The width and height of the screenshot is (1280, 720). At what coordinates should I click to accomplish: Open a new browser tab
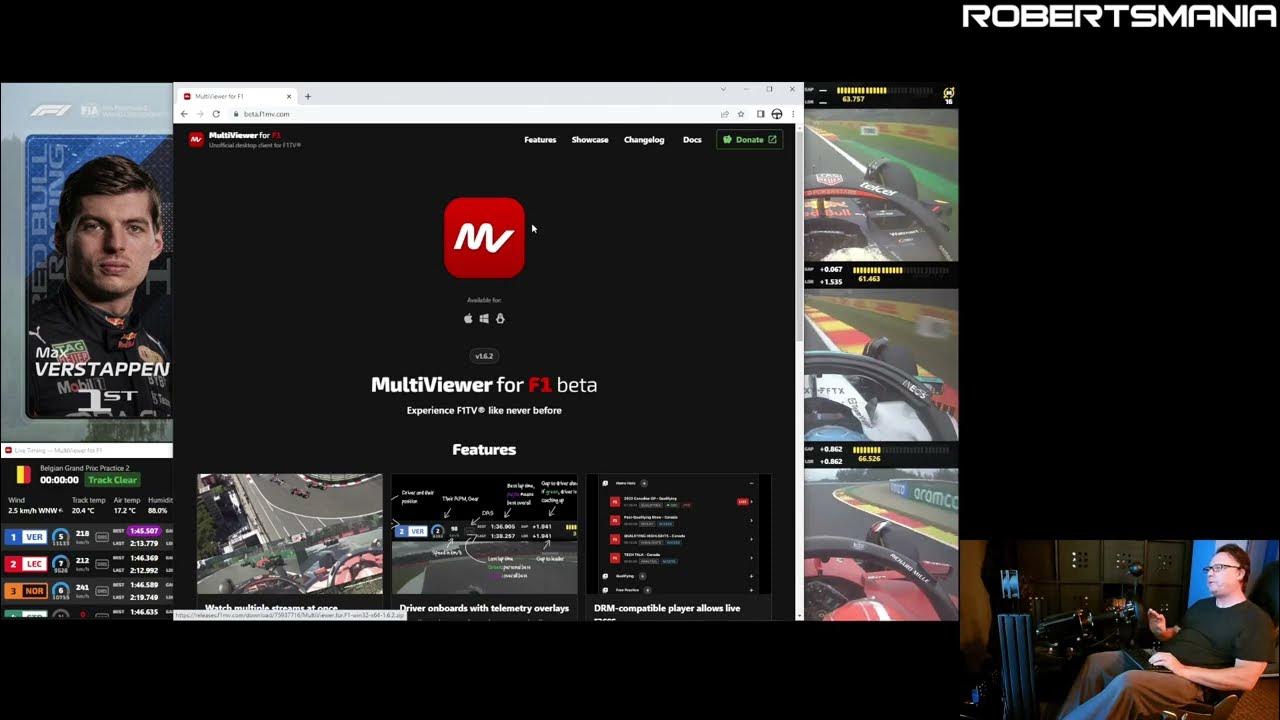tap(308, 96)
